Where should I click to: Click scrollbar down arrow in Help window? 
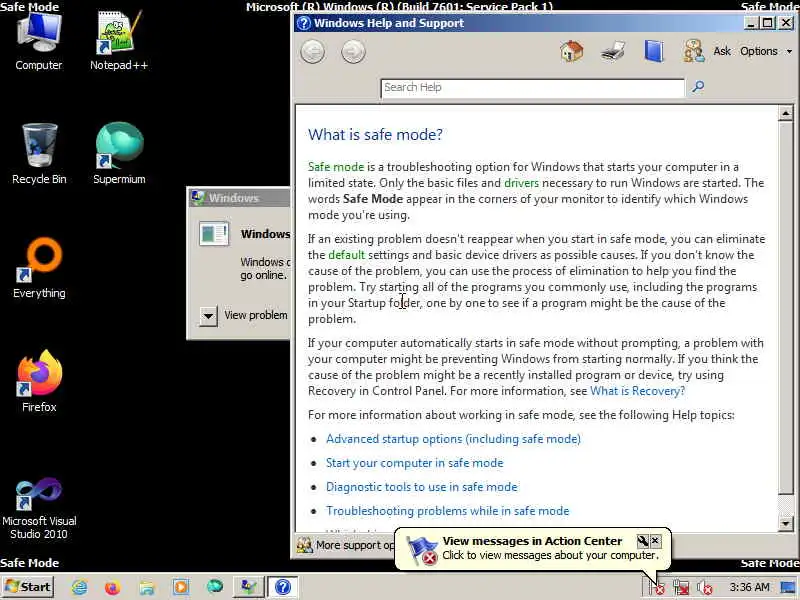(786, 523)
